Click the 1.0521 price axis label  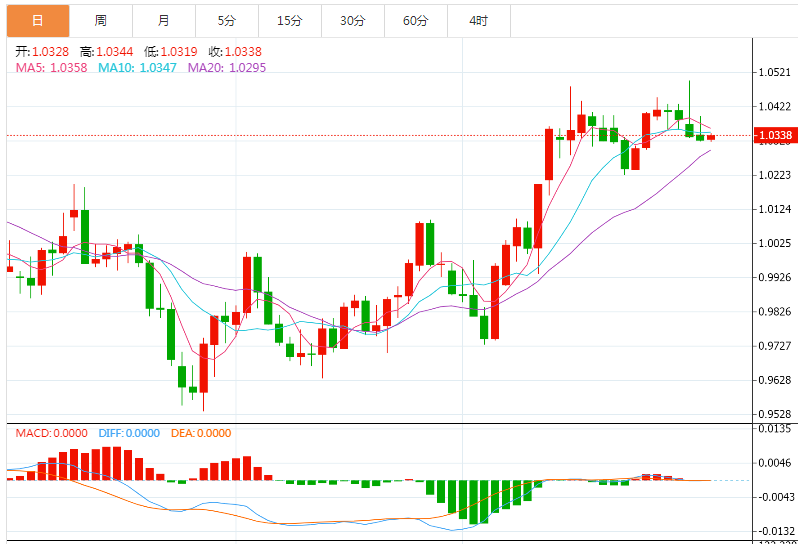pos(775,72)
